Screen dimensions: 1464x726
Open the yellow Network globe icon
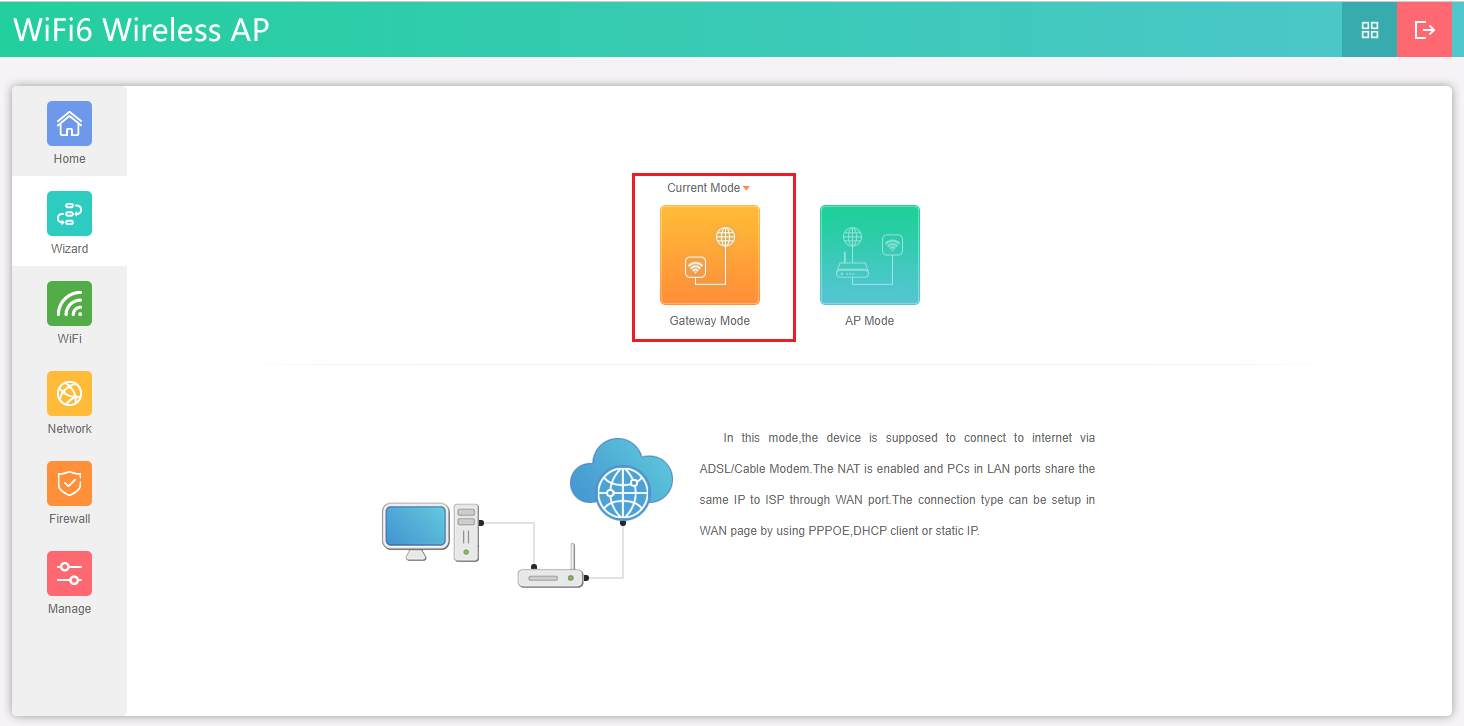click(69, 394)
